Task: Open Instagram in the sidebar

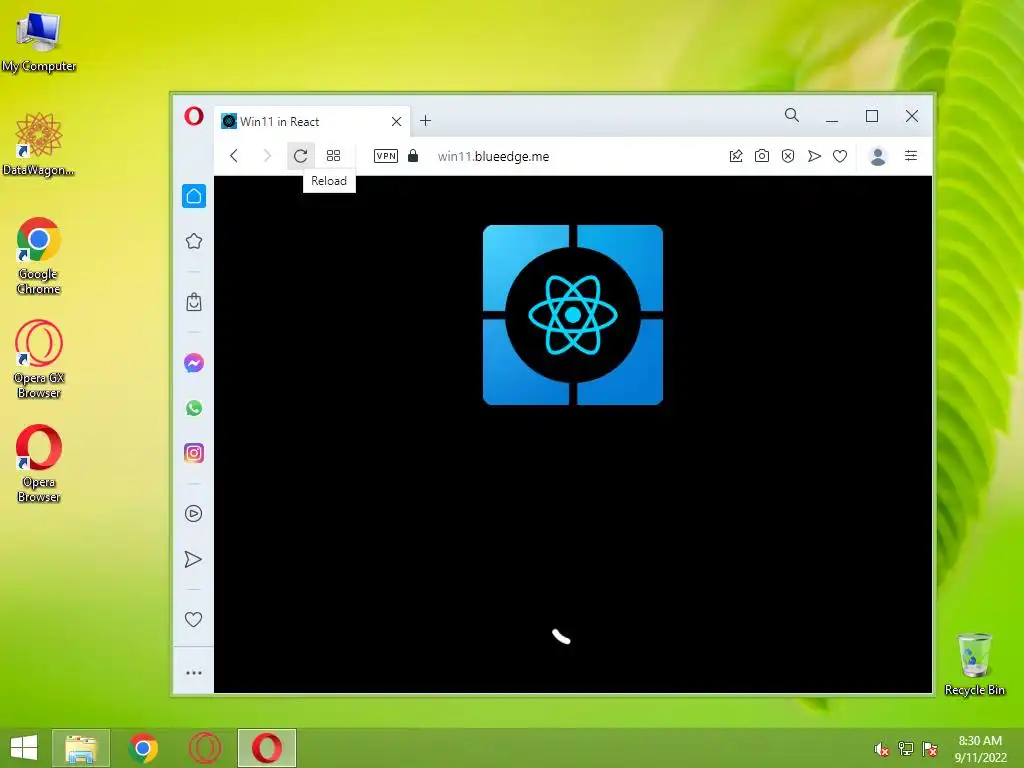Action: (194, 453)
